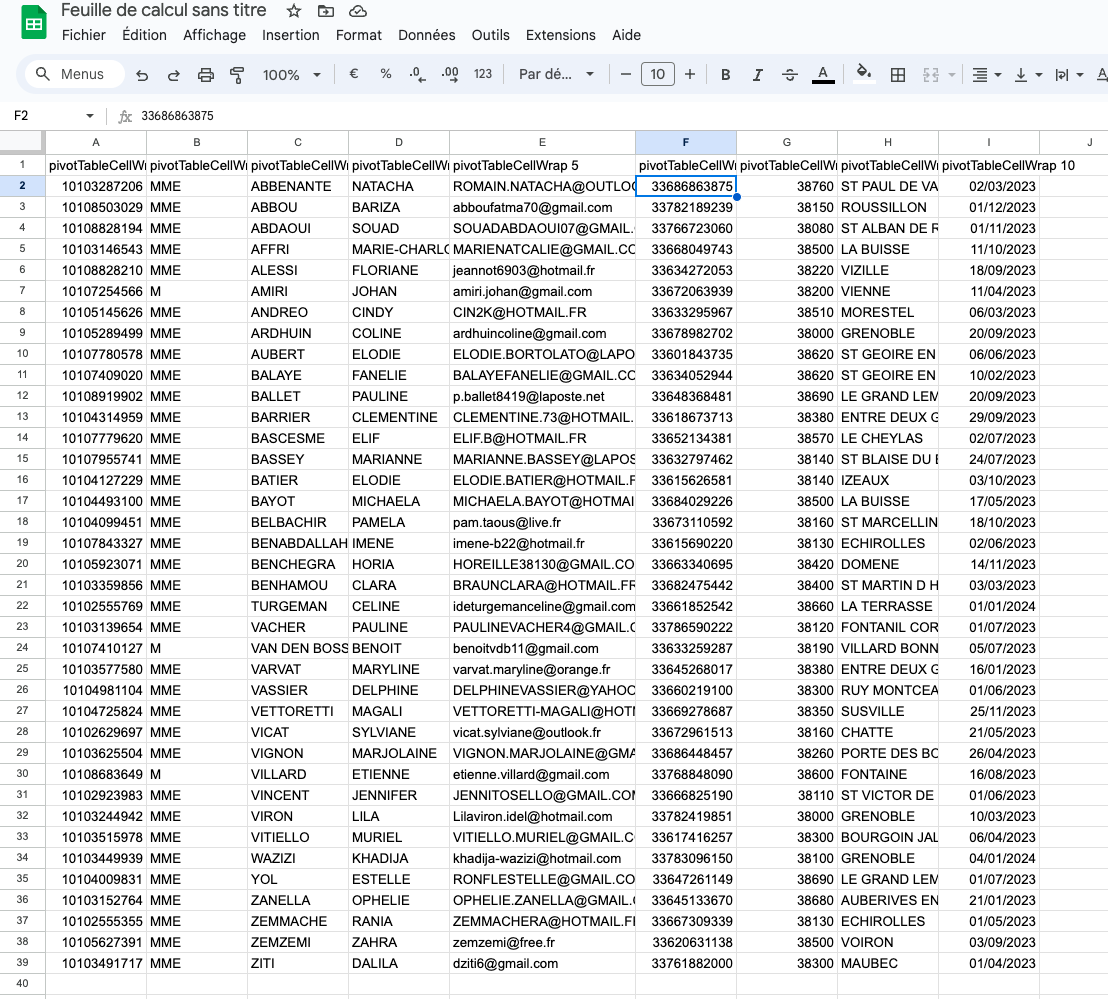Open the 100% zoom dropdown

coord(291,75)
